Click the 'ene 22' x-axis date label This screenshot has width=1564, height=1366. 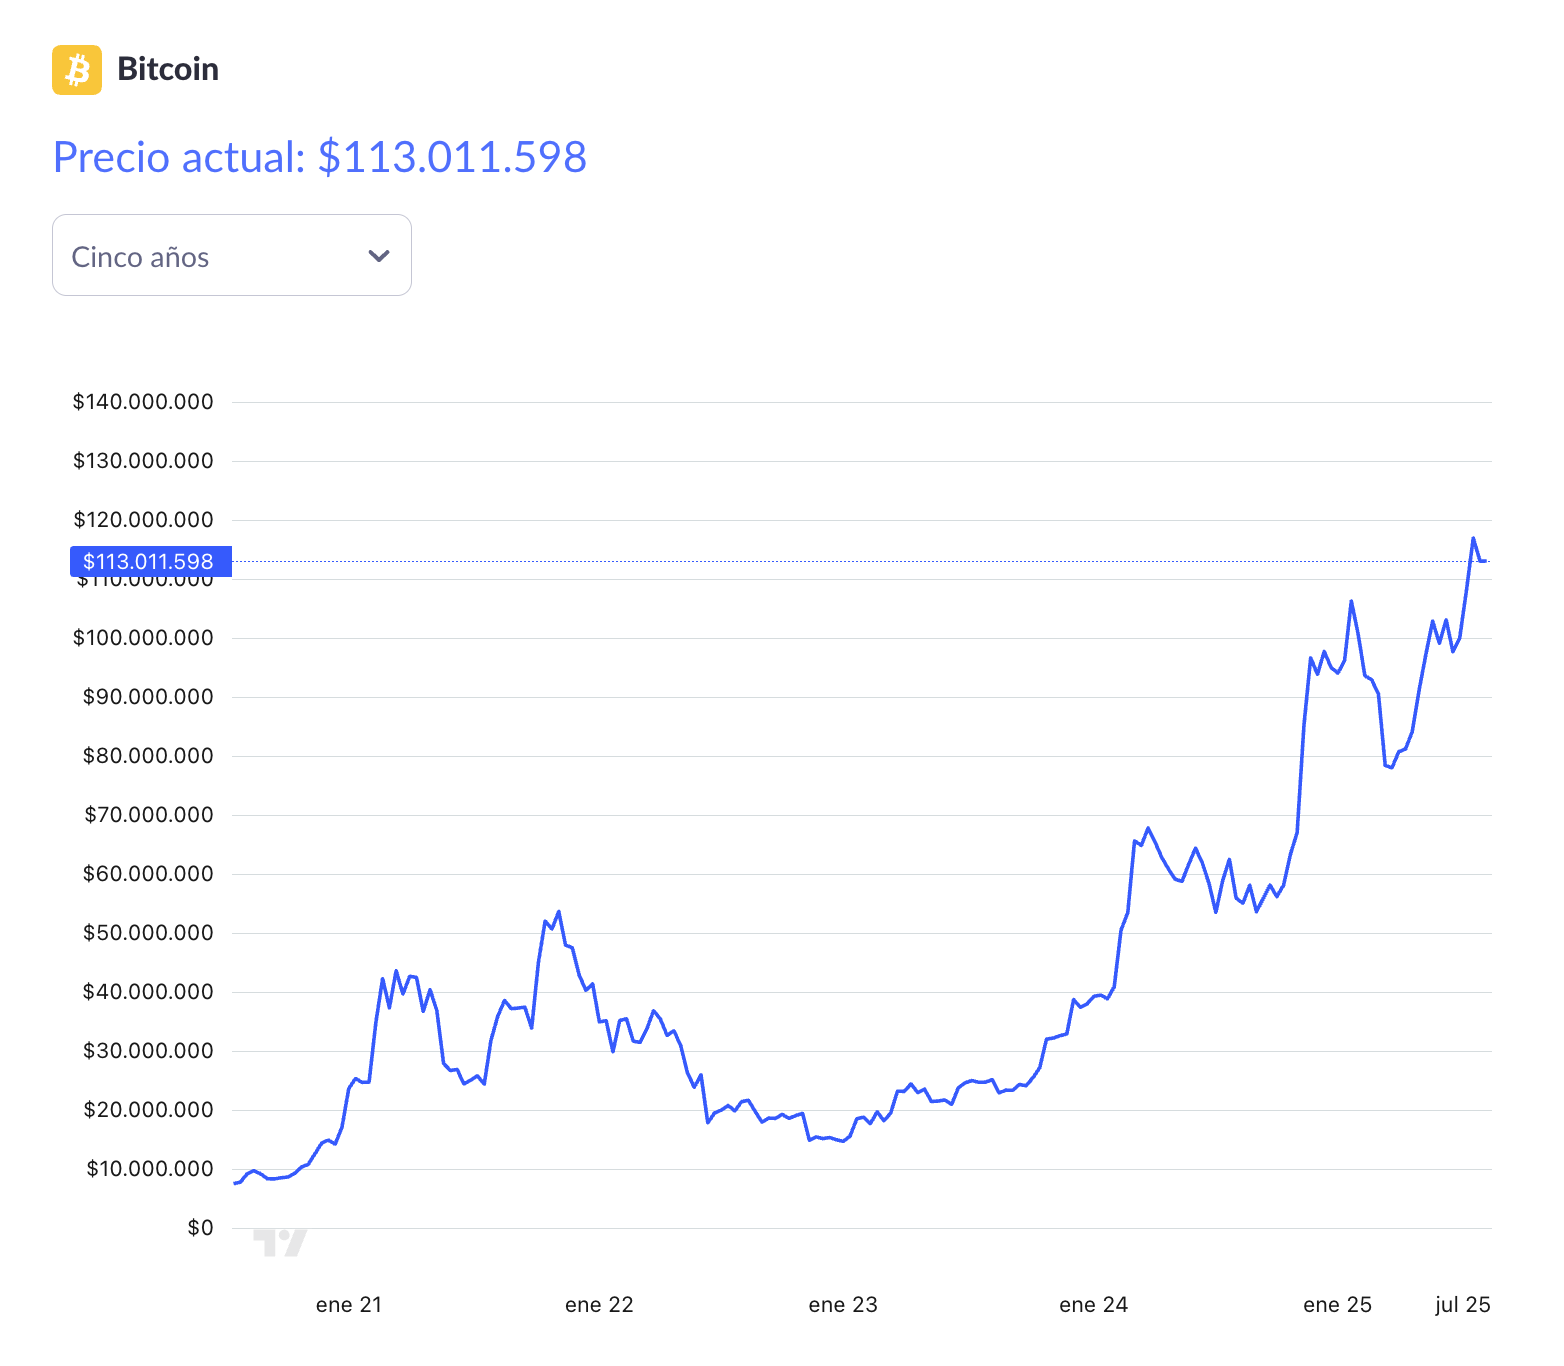599,1305
